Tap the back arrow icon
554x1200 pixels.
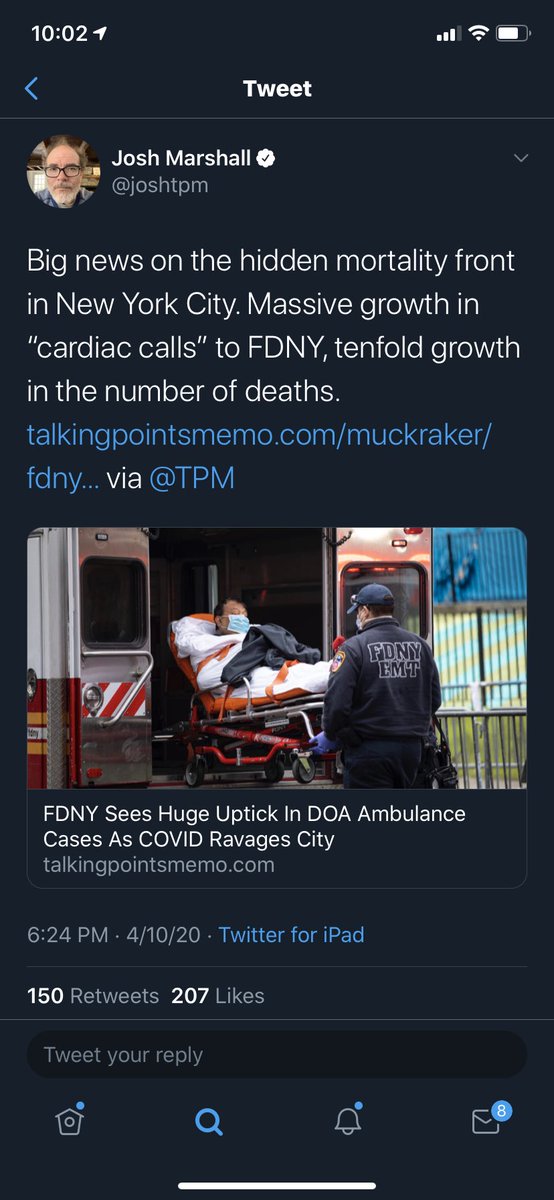pyautogui.click(x=31, y=89)
